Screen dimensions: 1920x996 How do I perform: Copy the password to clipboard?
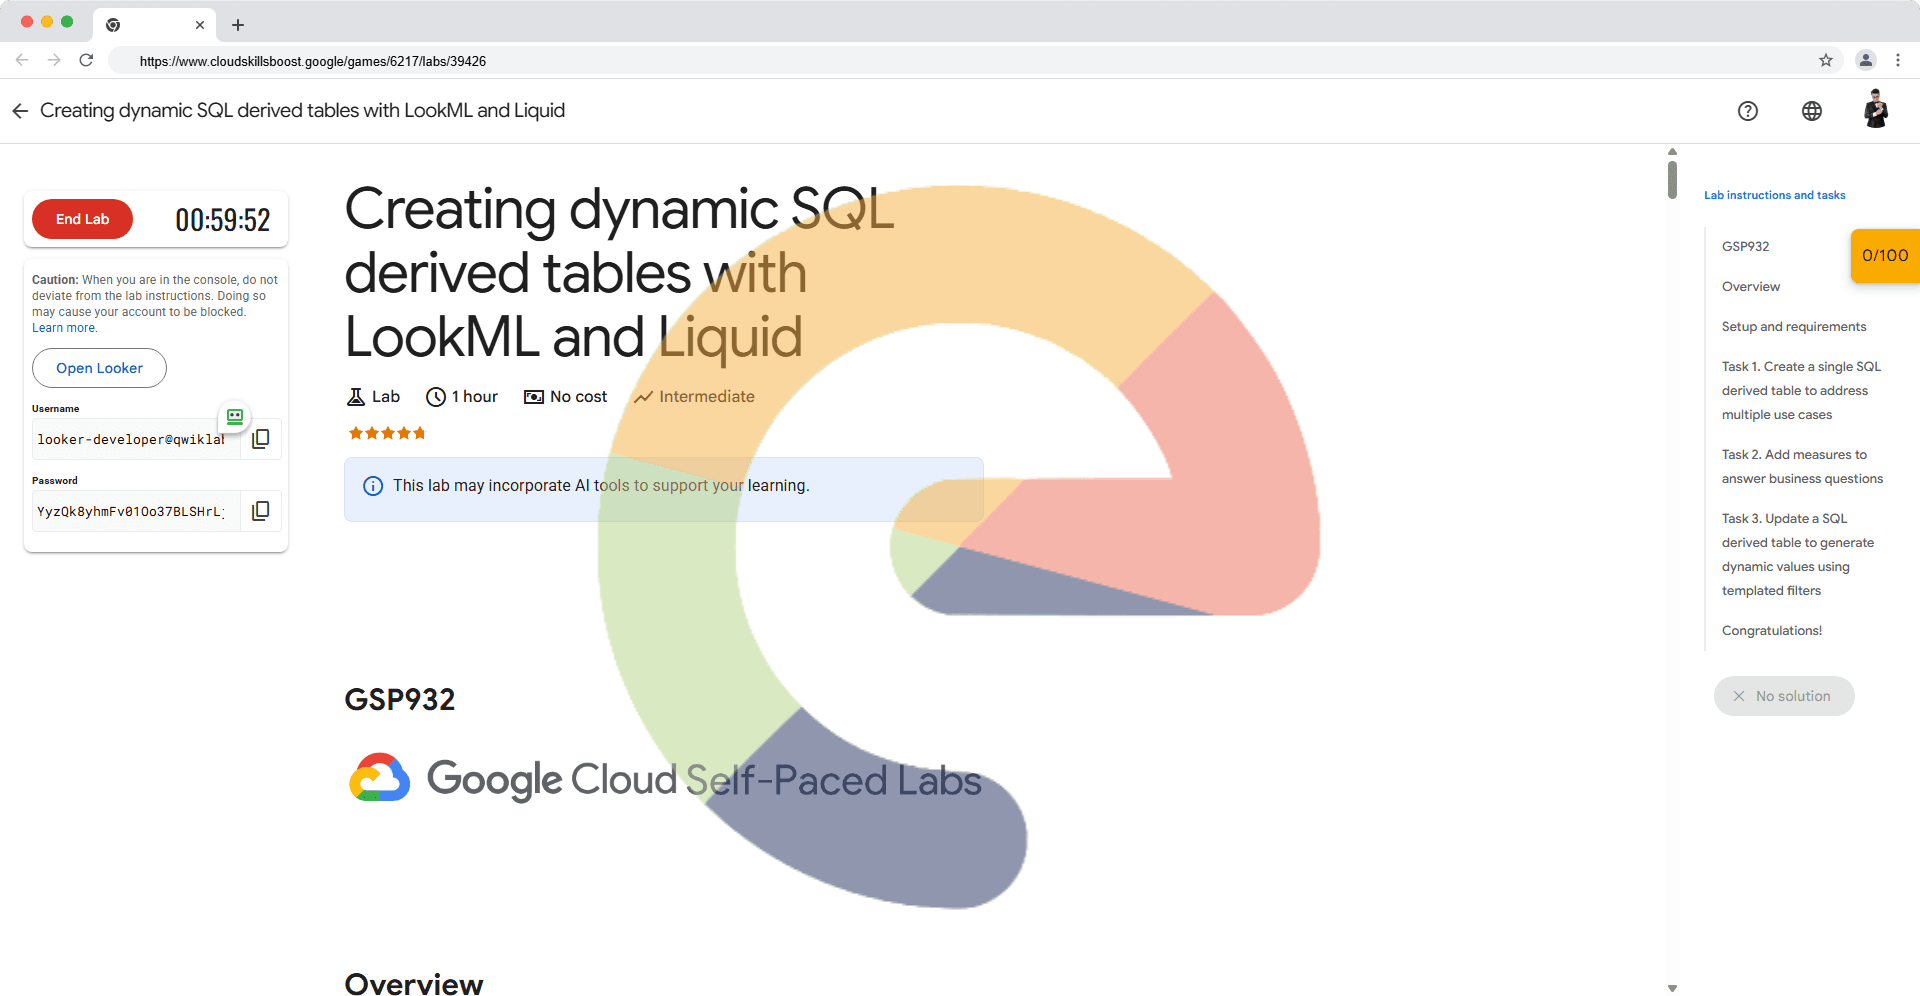[x=261, y=511]
